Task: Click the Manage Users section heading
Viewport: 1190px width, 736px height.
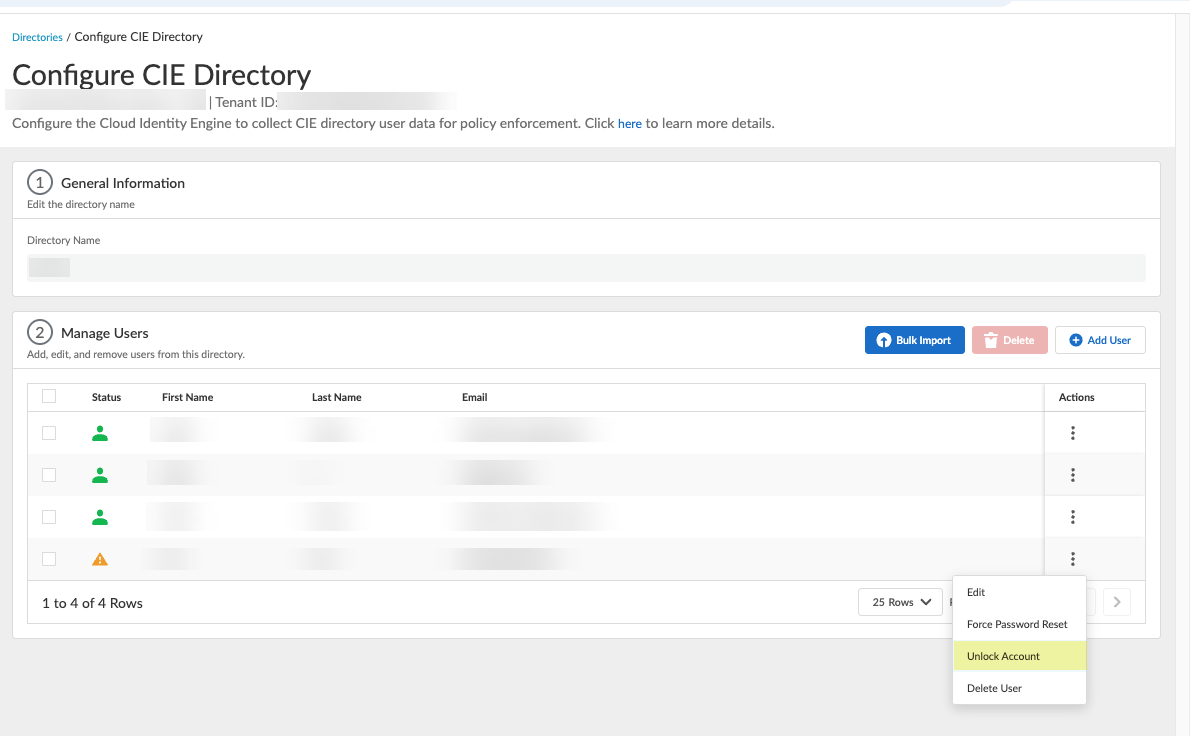Action: 105,333
